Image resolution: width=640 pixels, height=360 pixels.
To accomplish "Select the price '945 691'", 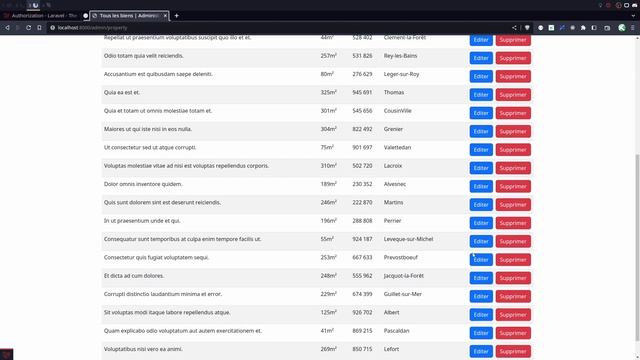I will tap(362, 92).
